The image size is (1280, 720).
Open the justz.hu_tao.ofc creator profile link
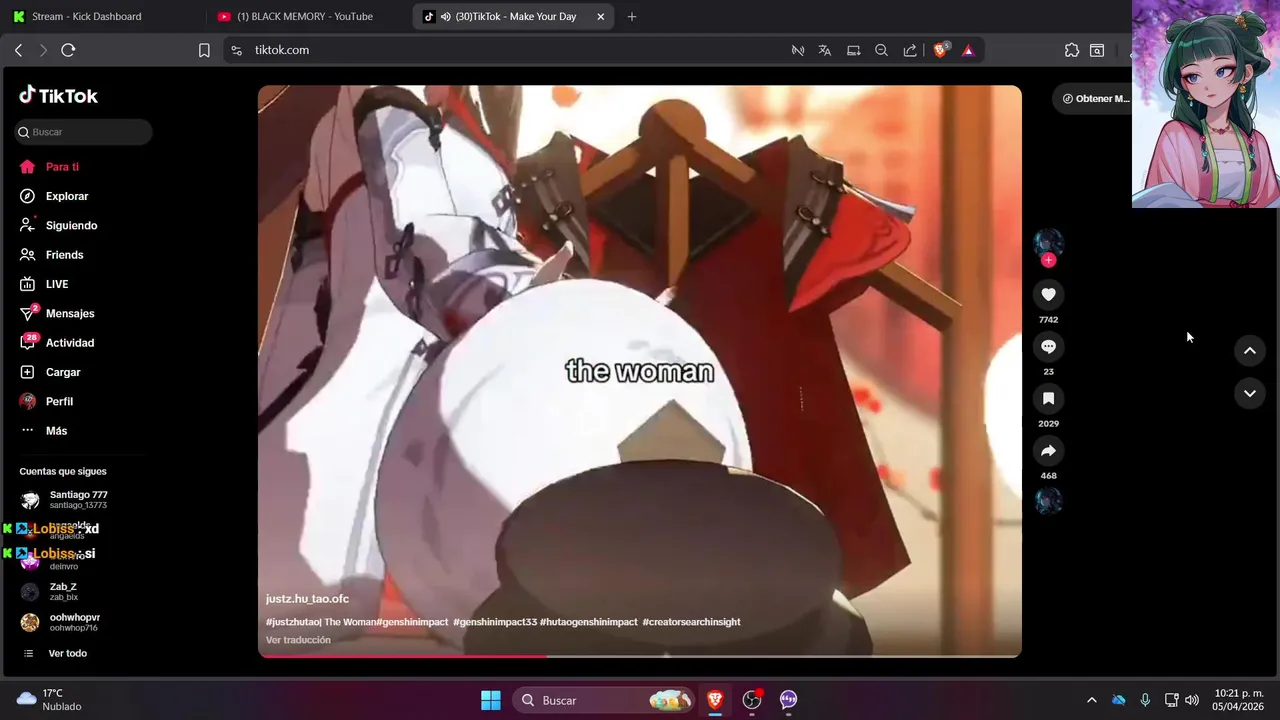point(307,599)
